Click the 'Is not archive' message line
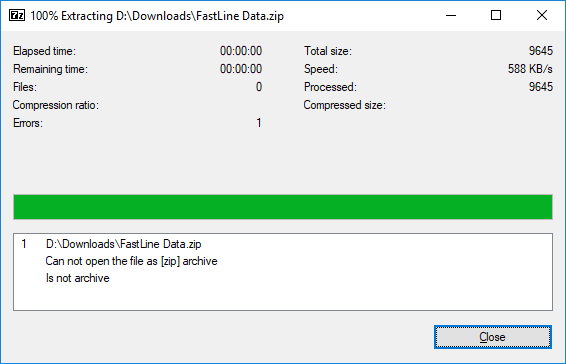The height and width of the screenshot is (364, 566). click(78, 278)
